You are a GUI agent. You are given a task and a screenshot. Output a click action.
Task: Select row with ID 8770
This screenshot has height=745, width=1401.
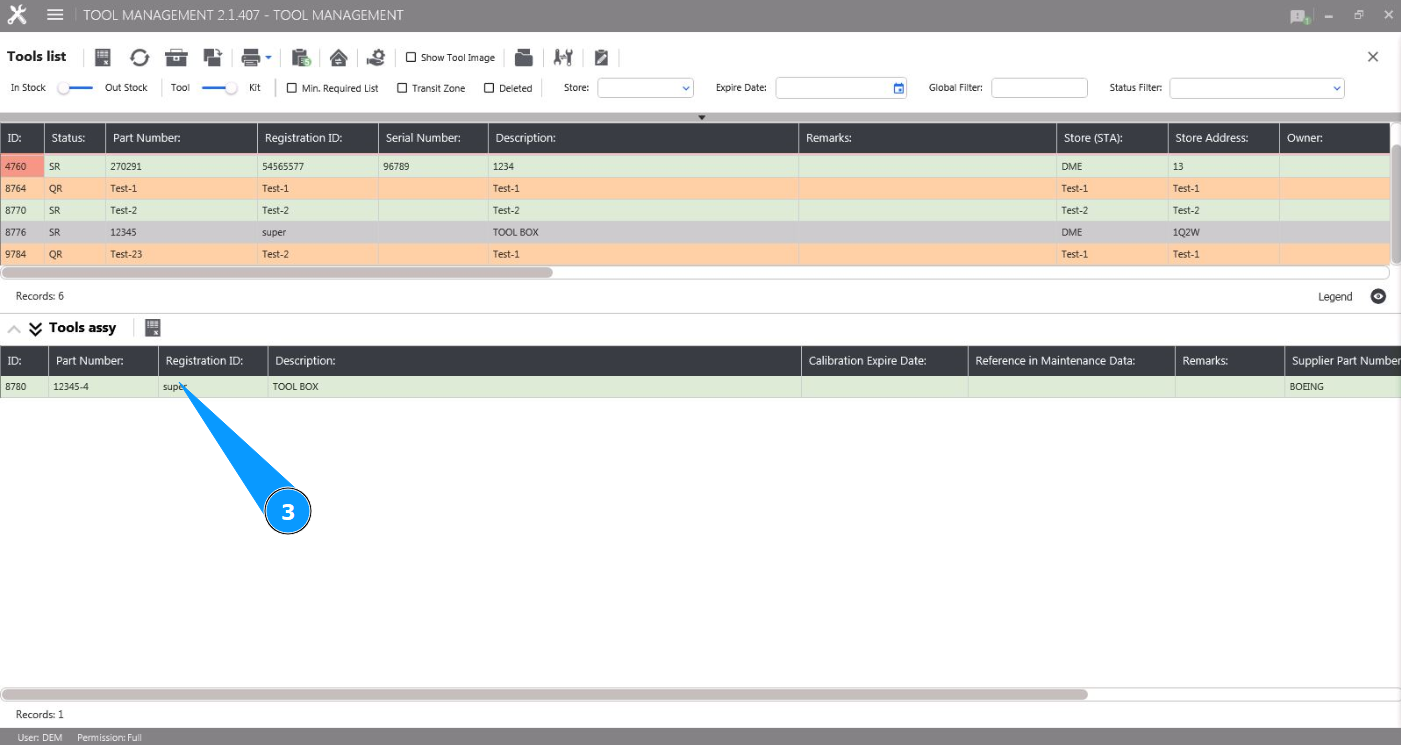[x=695, y=211]
